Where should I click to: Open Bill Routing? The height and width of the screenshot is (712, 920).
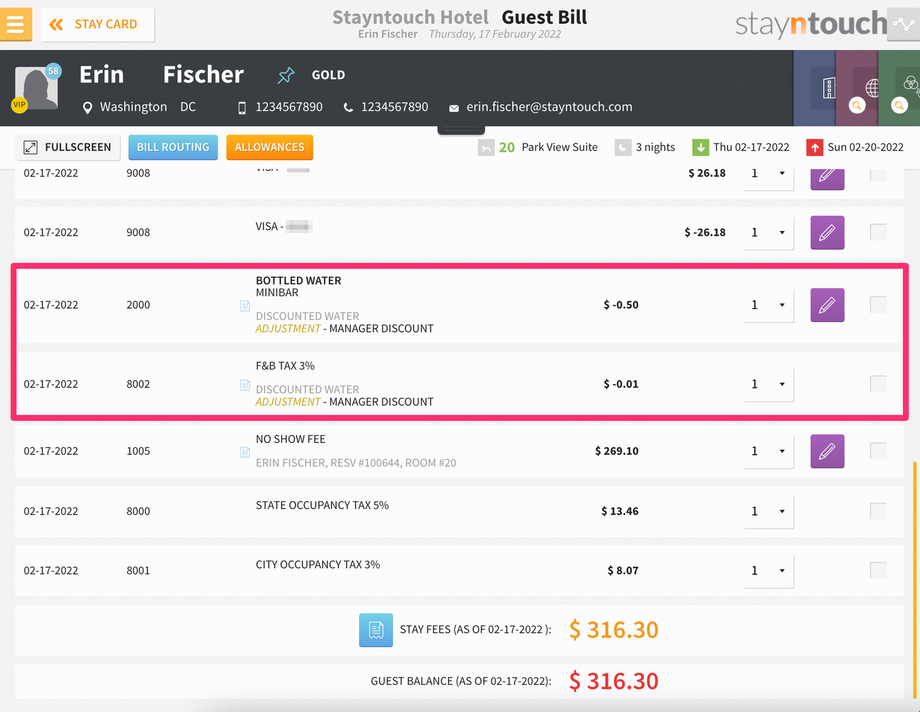coord(173,147)
